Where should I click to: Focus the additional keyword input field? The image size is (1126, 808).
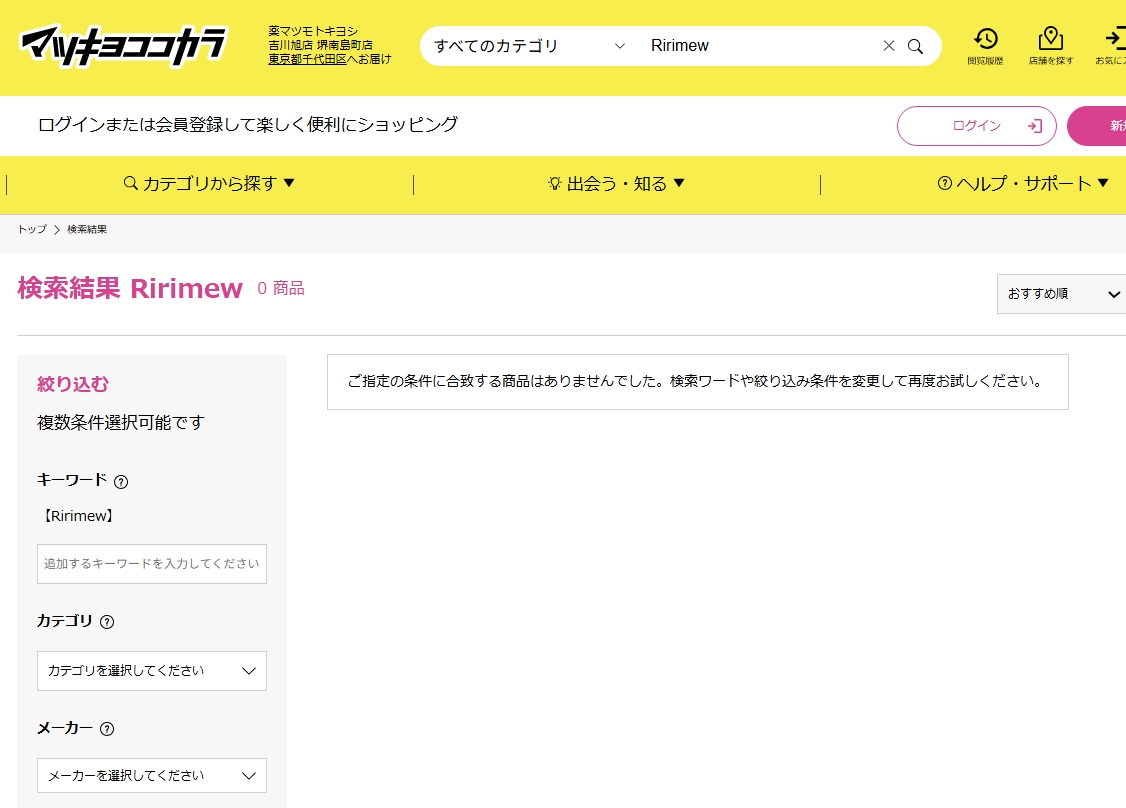point(152,564)
